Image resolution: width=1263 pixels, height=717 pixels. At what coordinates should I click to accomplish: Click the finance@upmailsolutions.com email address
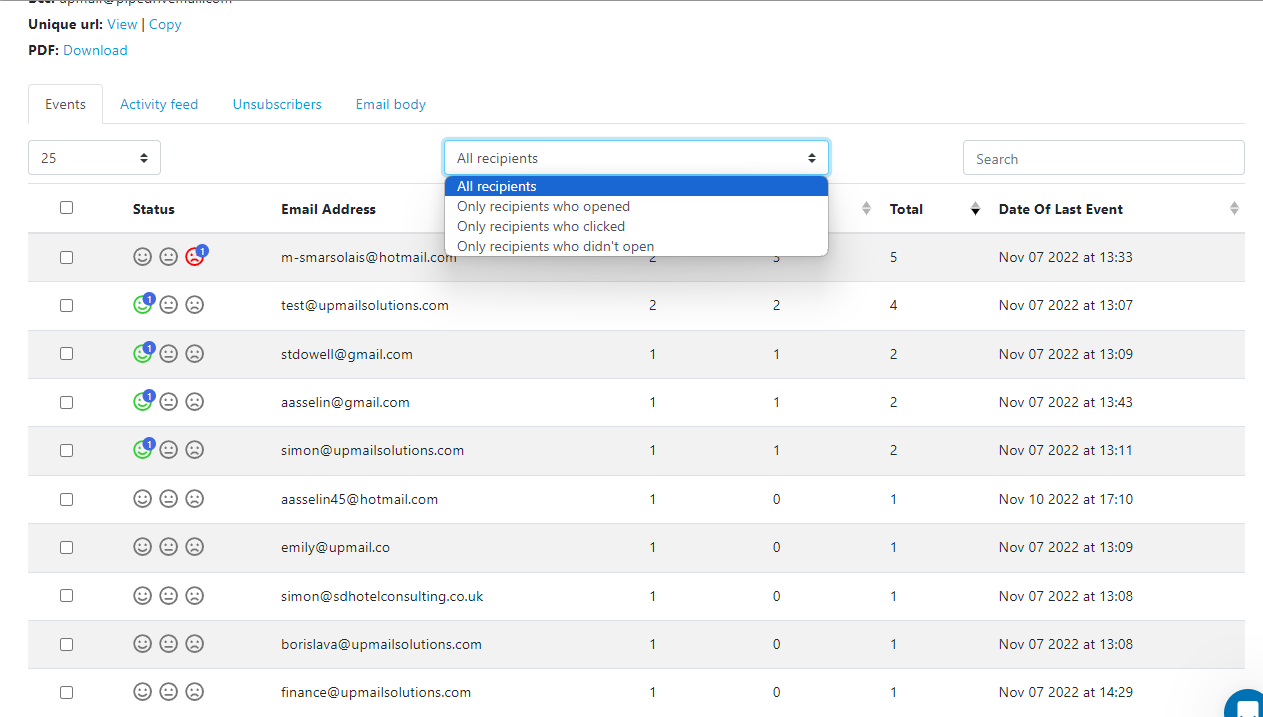pos(376,692)
